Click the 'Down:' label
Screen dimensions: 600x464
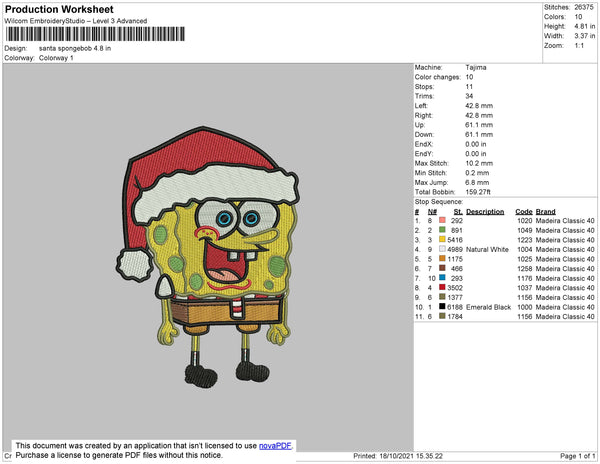point(424,135)
